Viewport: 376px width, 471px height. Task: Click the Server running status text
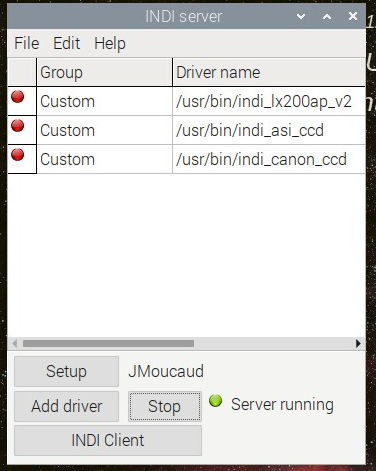282,405
